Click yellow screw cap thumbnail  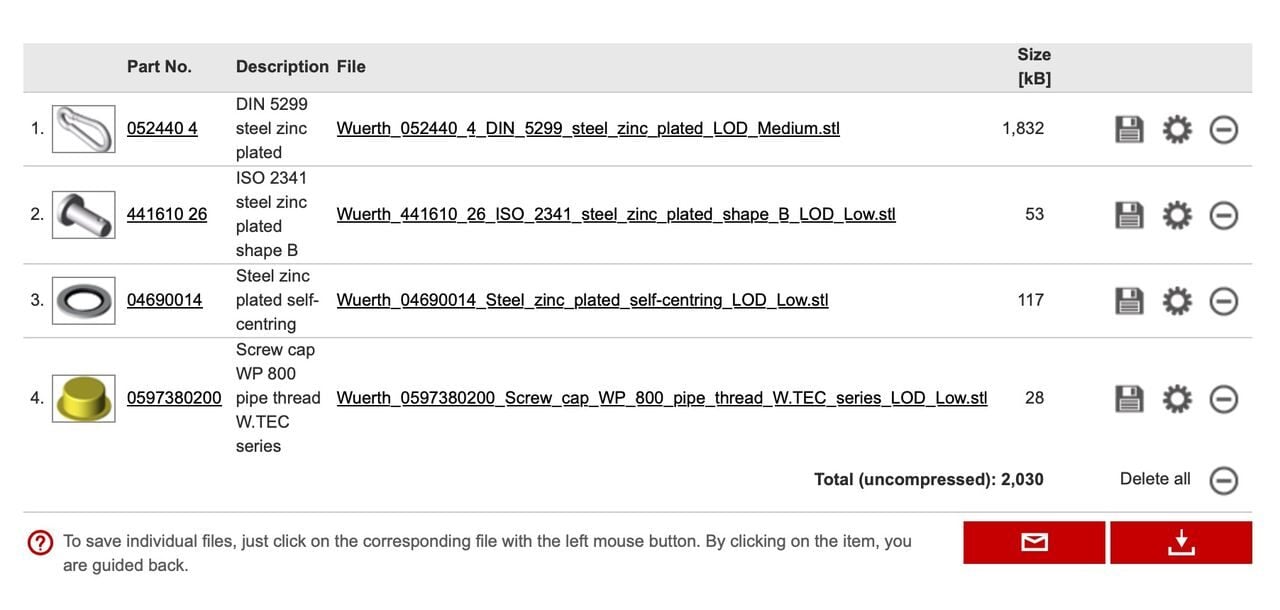coord(83,398)
